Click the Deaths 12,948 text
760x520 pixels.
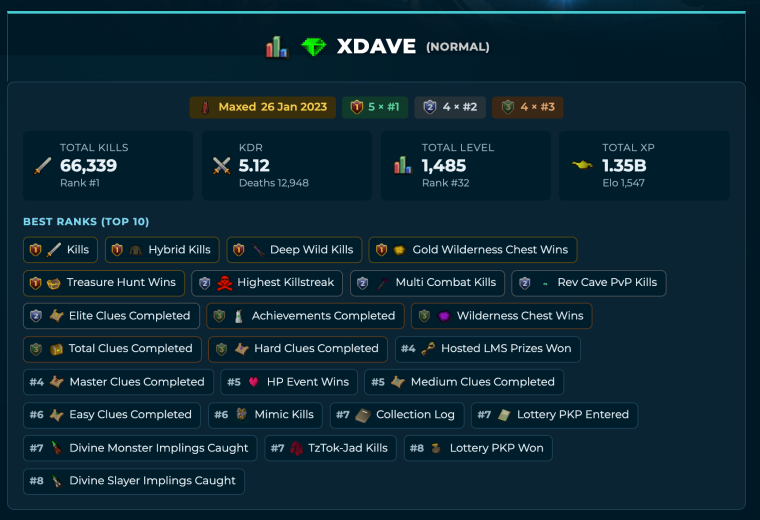pos(274,183)
